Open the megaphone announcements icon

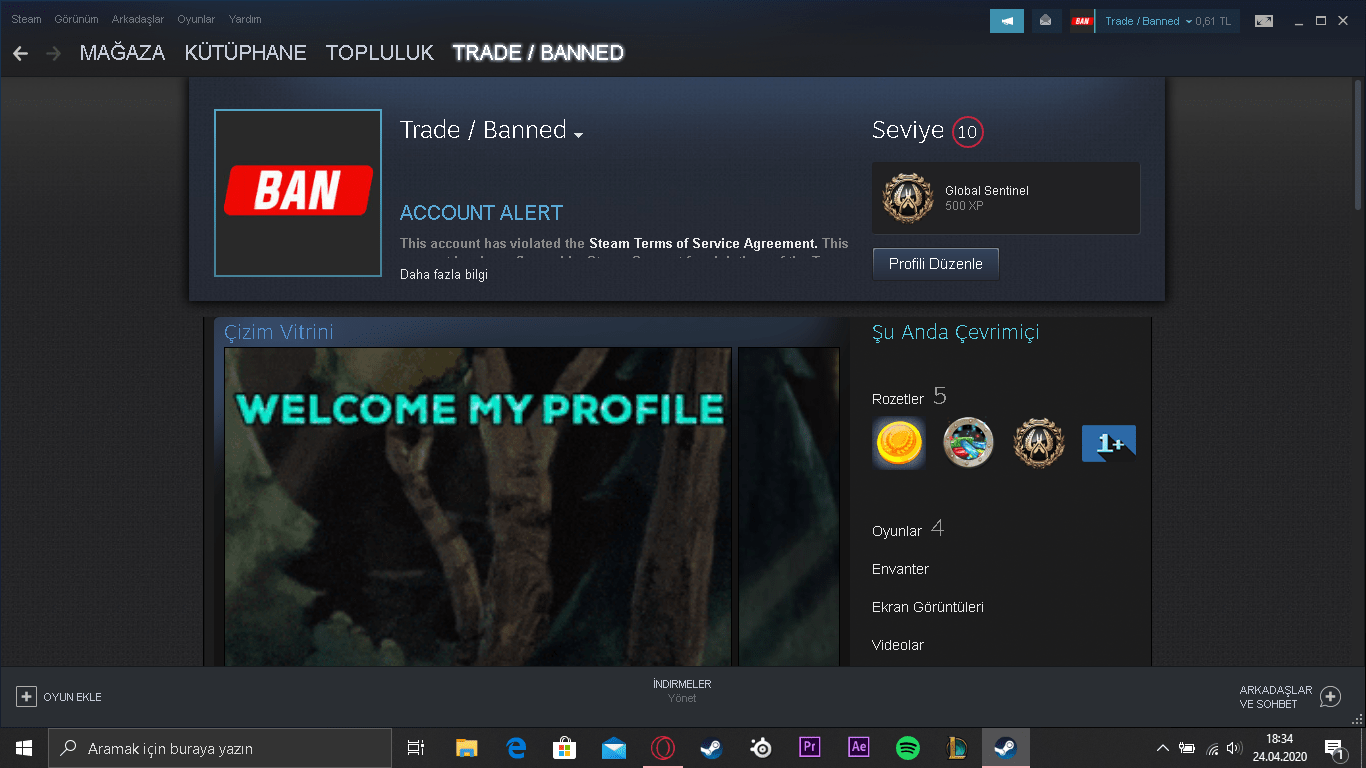[1007, 21]
